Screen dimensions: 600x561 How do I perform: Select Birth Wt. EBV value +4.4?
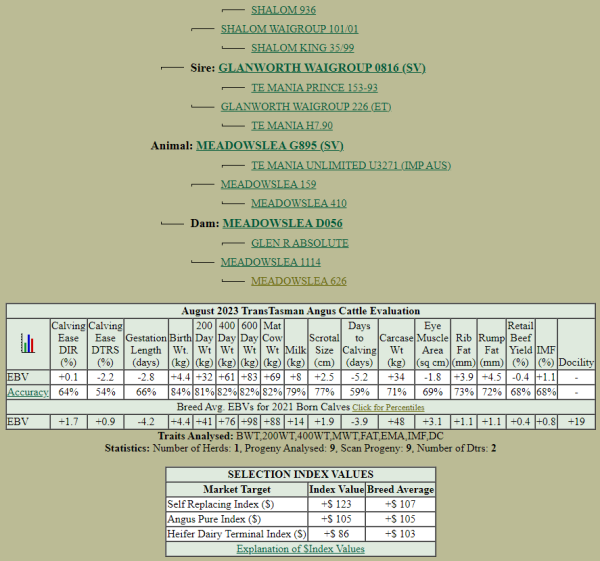click(180, 377)
